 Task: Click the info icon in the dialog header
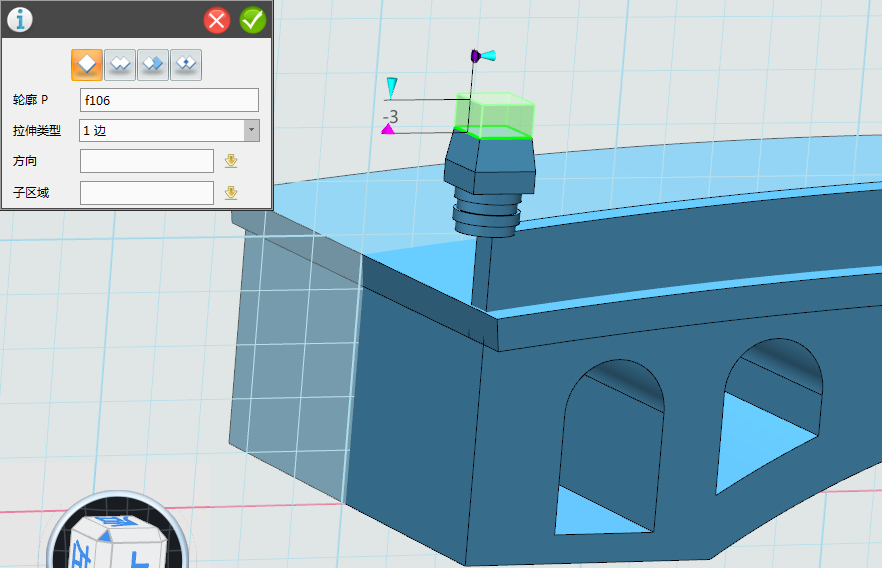click(20, 19)
